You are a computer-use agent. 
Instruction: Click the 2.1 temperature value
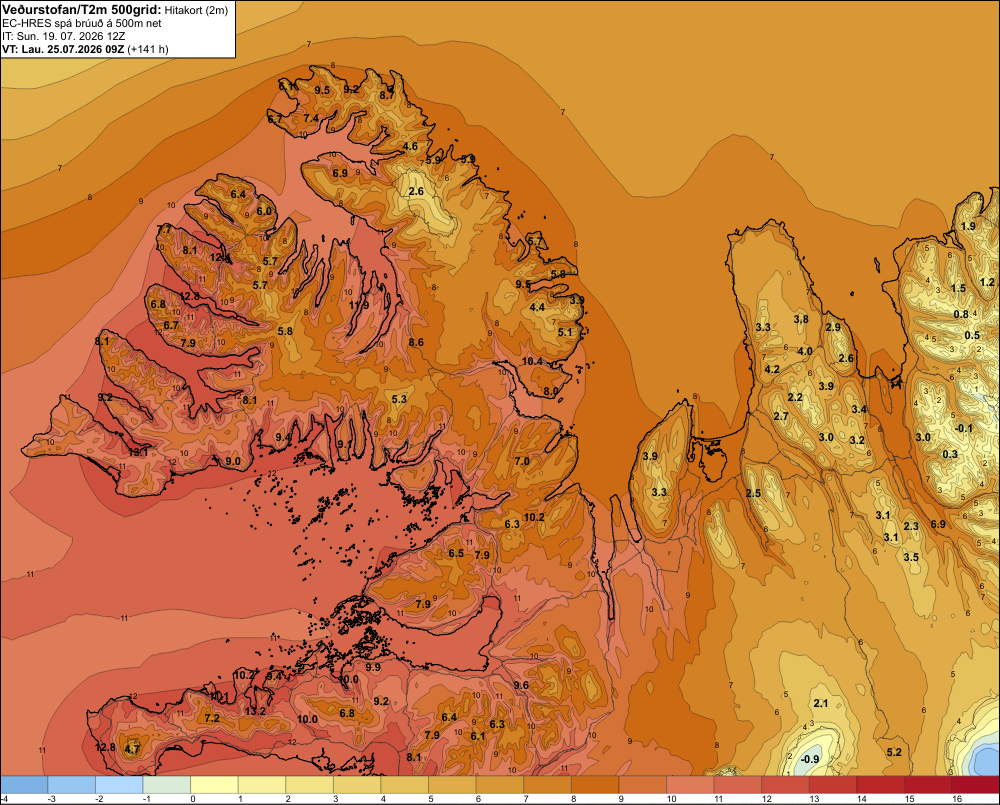tap(820, 703)
